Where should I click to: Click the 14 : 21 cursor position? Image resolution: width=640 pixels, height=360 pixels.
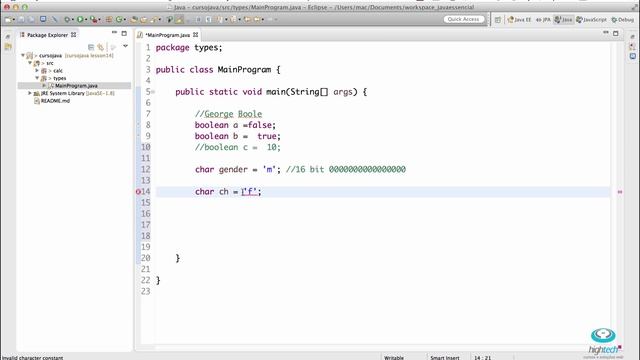tap(482, 358)
